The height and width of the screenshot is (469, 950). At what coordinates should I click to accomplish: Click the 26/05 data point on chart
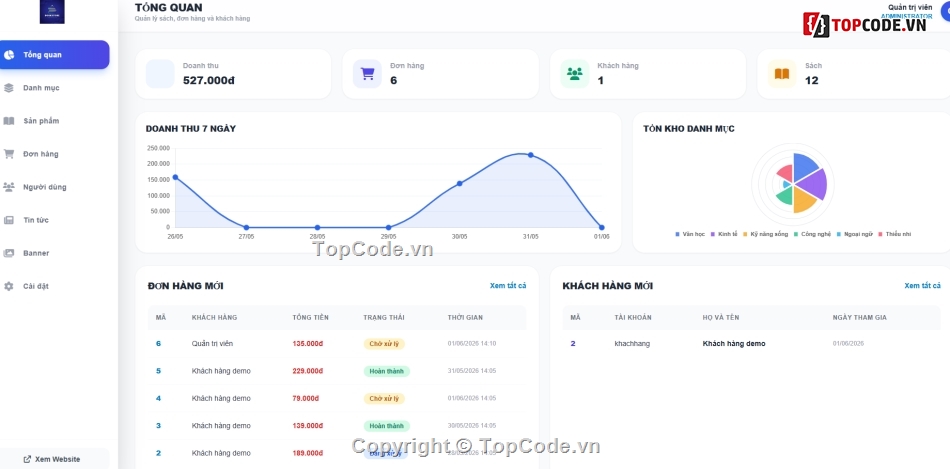[x=175, y=178]
